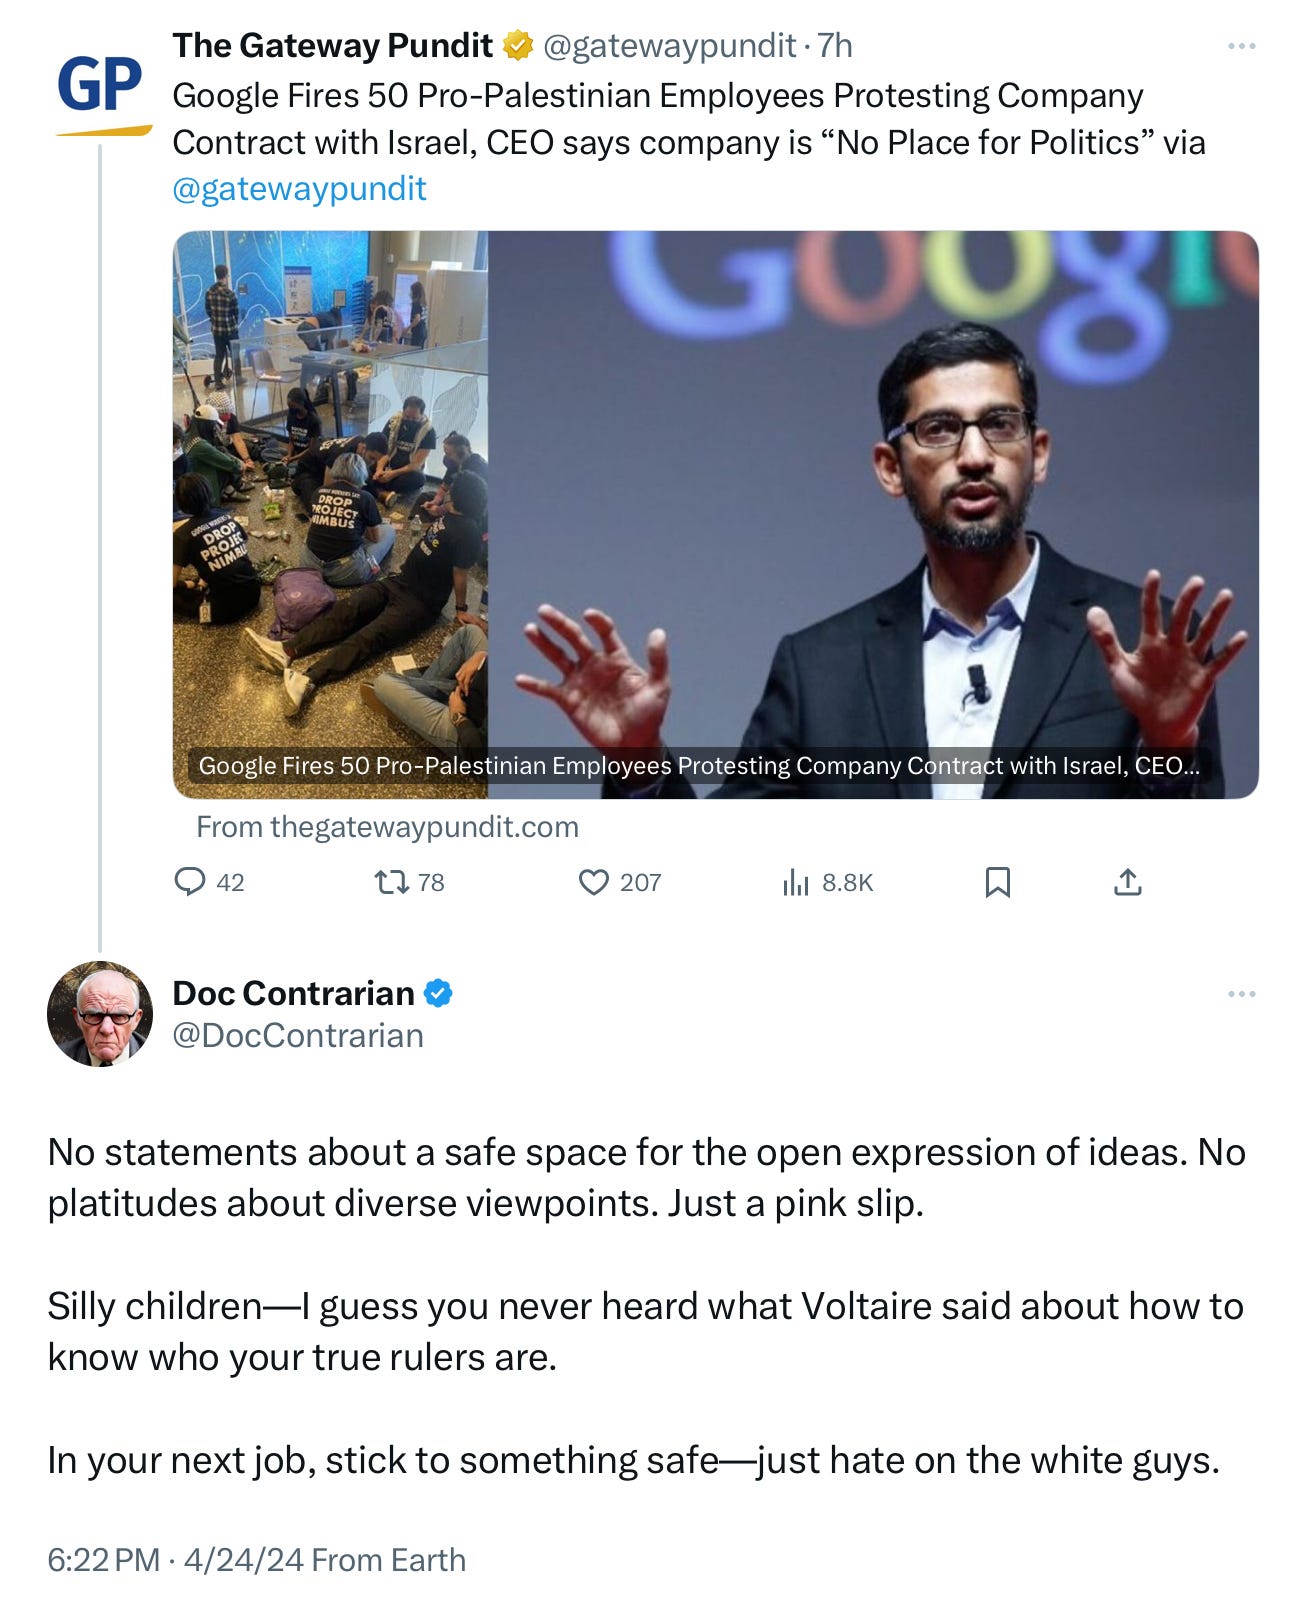
Task: Click the Doc Contrarian display name
Action: [293, 994]
